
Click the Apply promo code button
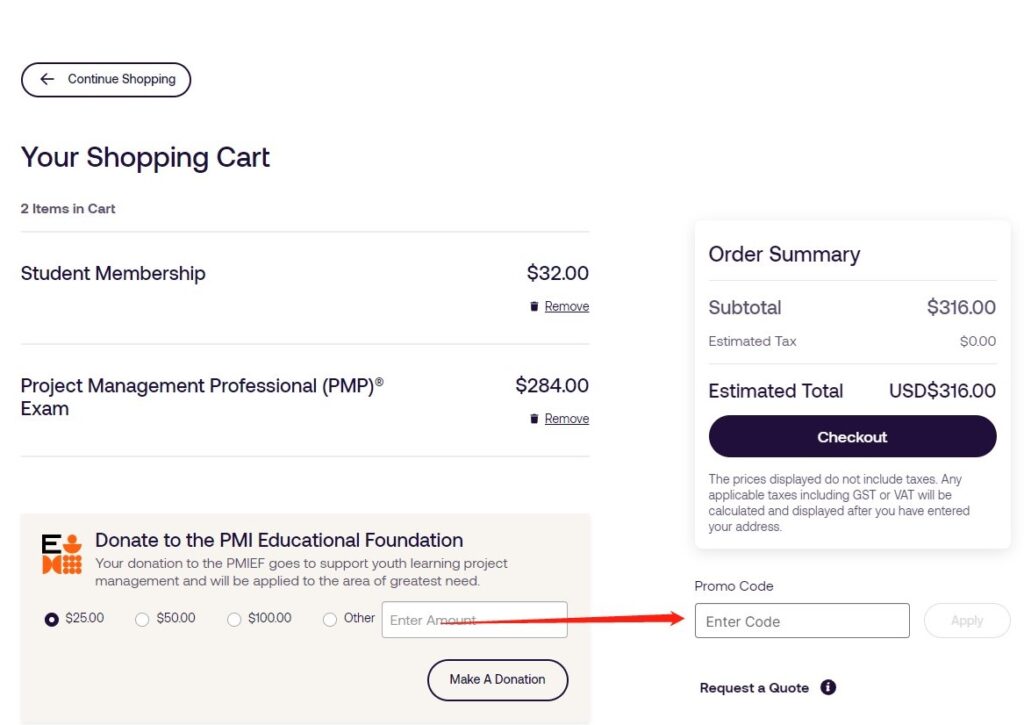point(967,620)
